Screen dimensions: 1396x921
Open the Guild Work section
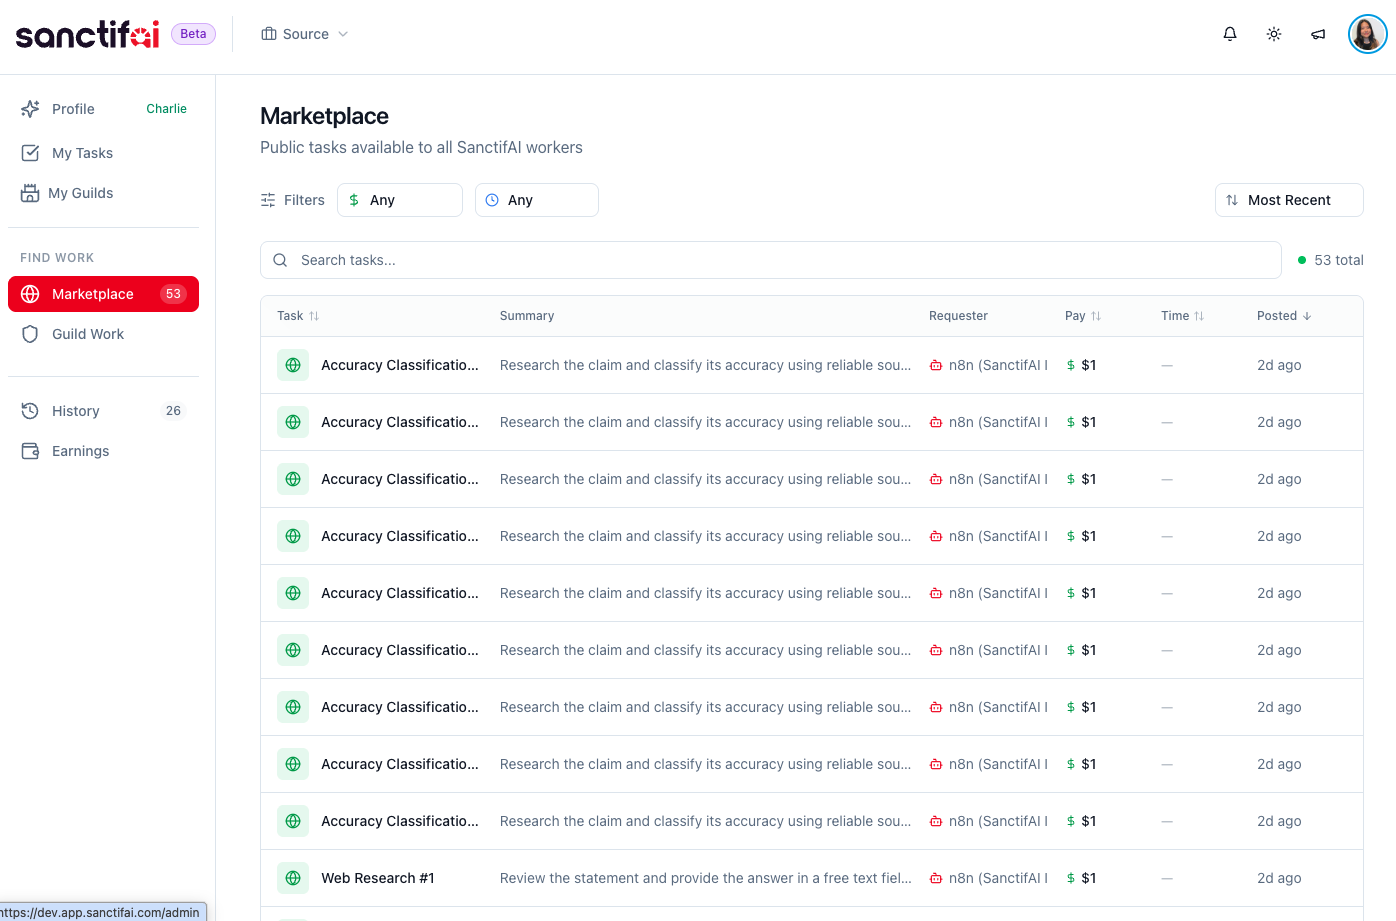coord(87,333)
